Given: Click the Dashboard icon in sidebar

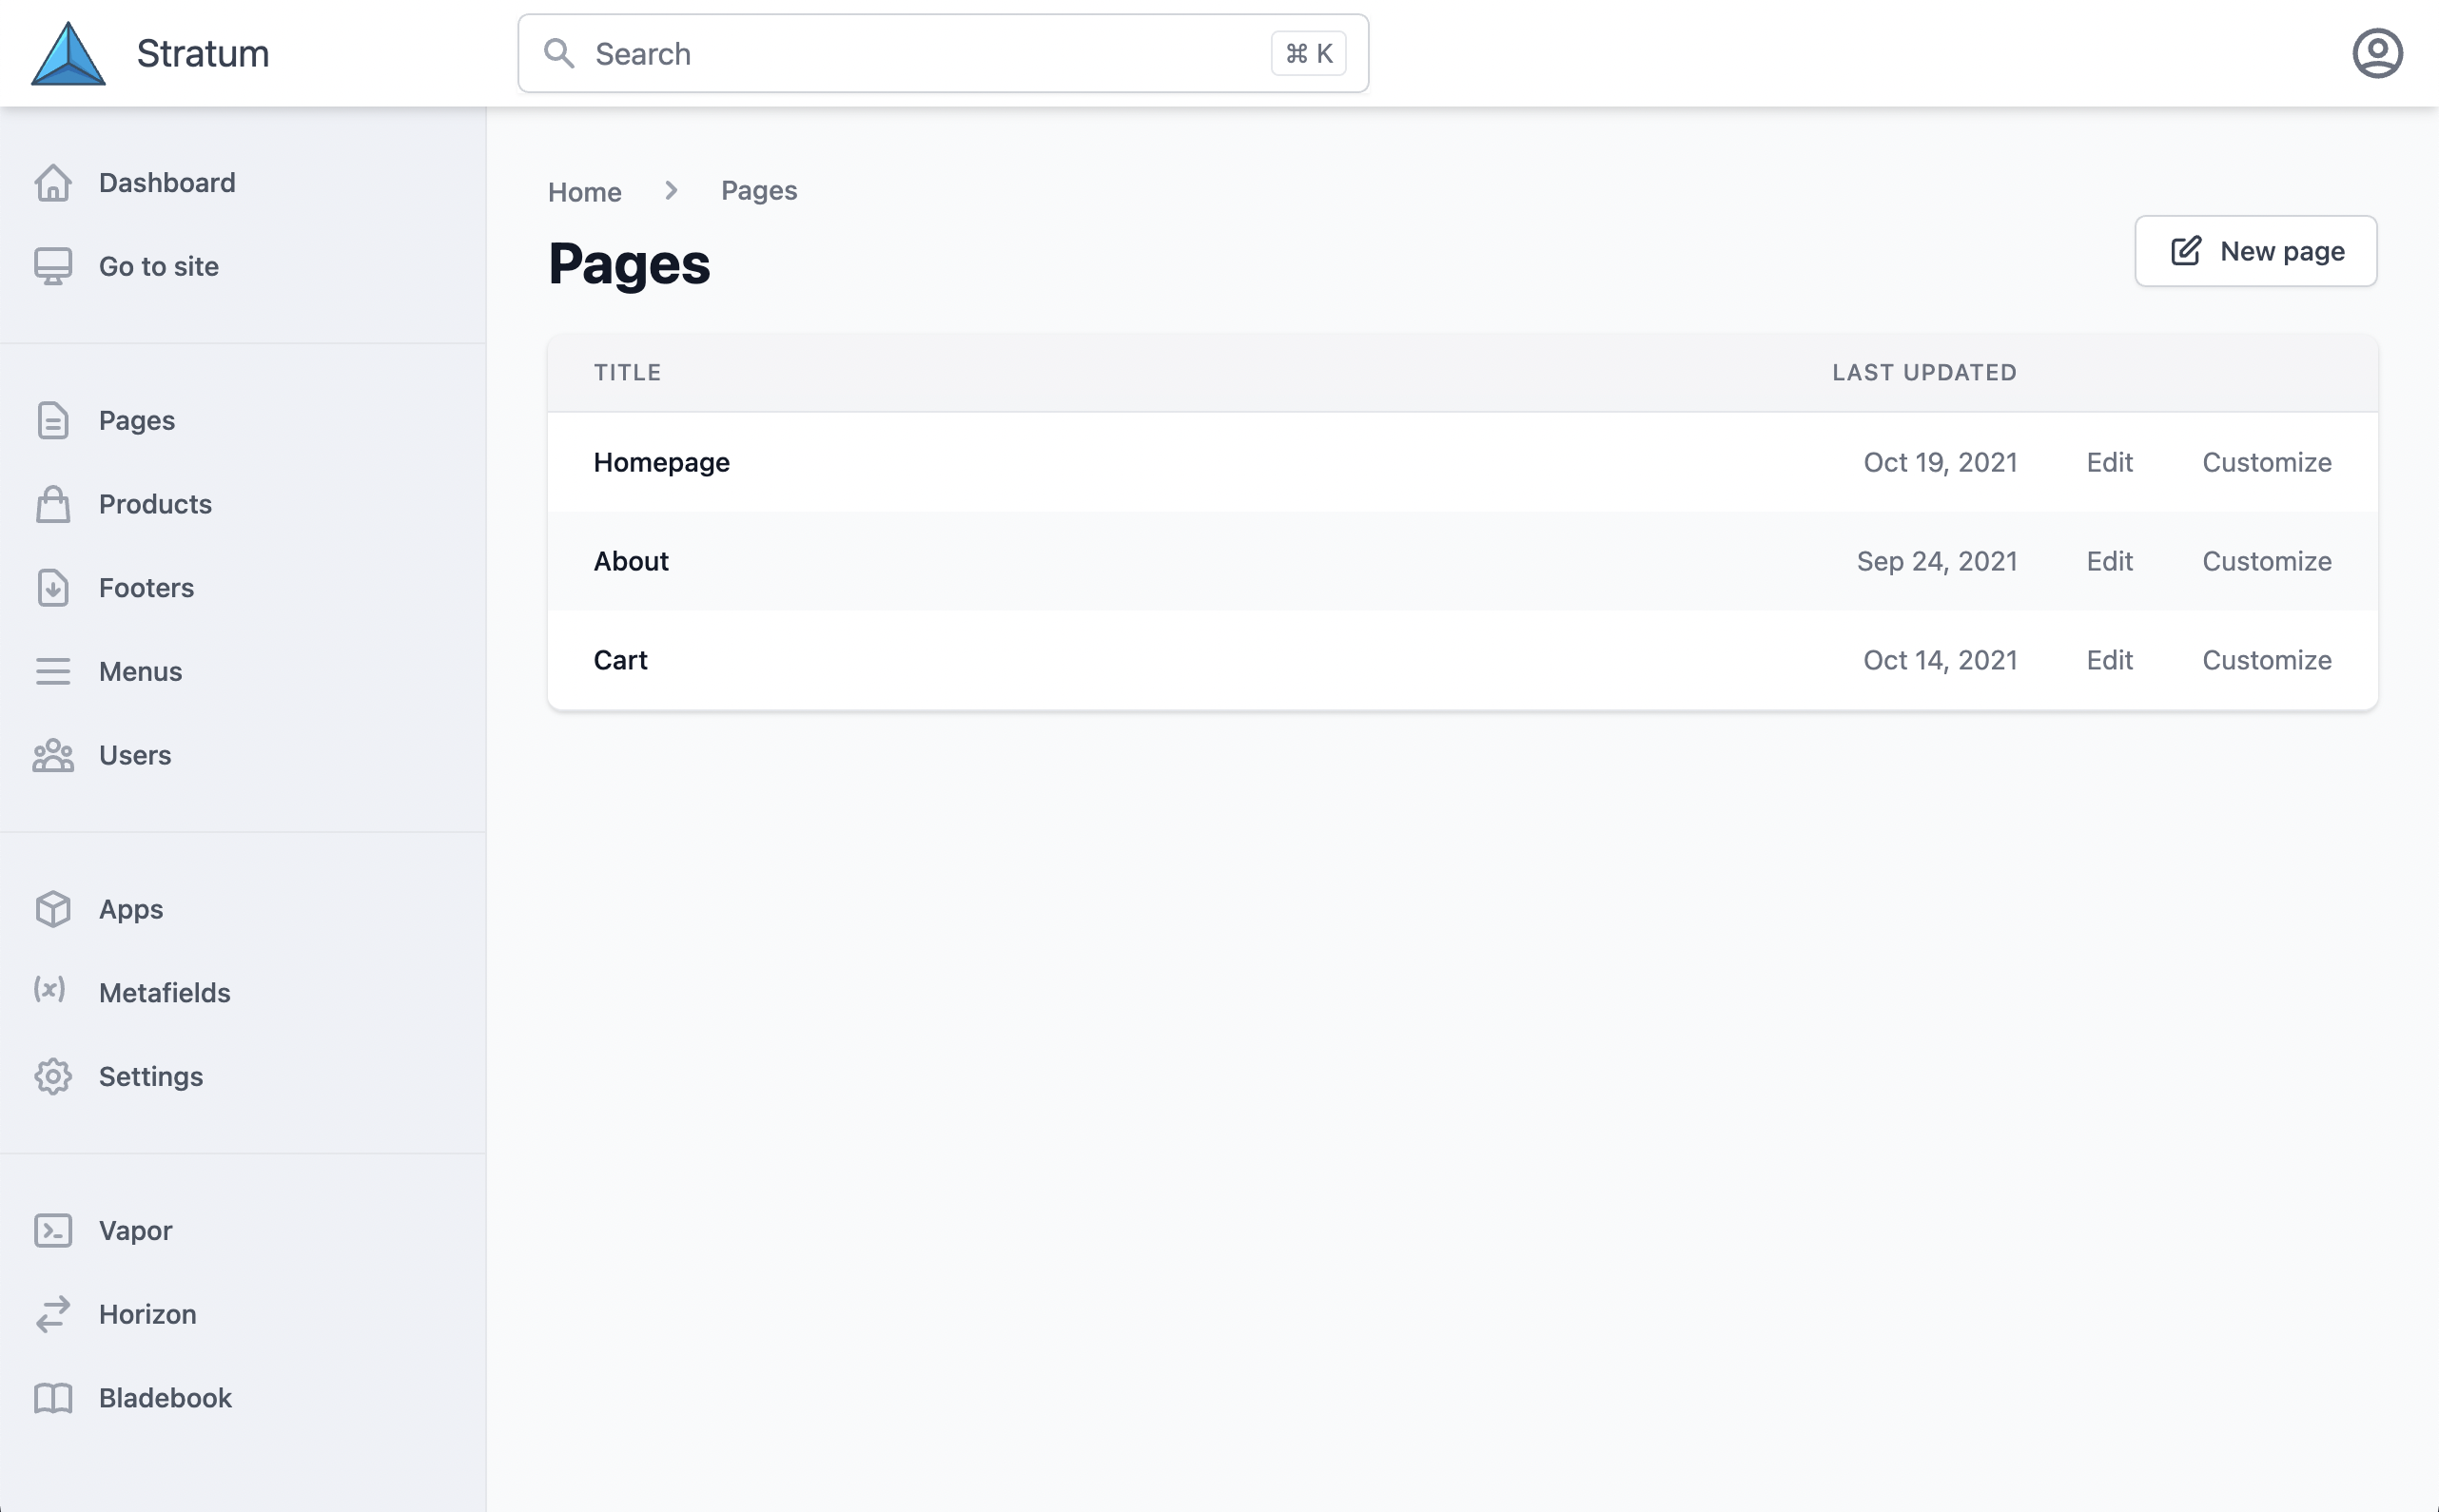Looking at the screenshot, I should [x=52, y=182].
